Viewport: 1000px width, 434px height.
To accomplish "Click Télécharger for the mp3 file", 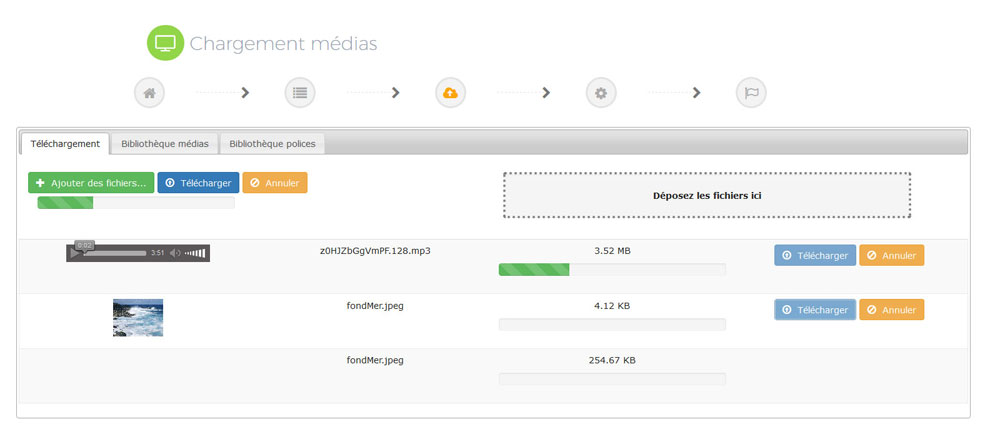I will click(x=815, y=255).
